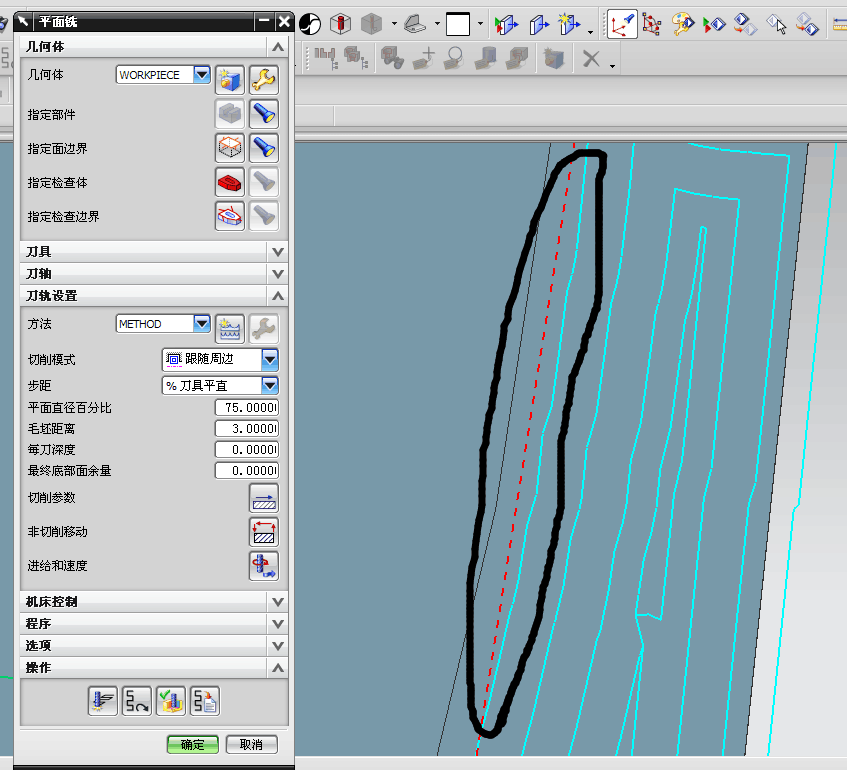Collapse the 刀轨设置 section

coord(278,296)
